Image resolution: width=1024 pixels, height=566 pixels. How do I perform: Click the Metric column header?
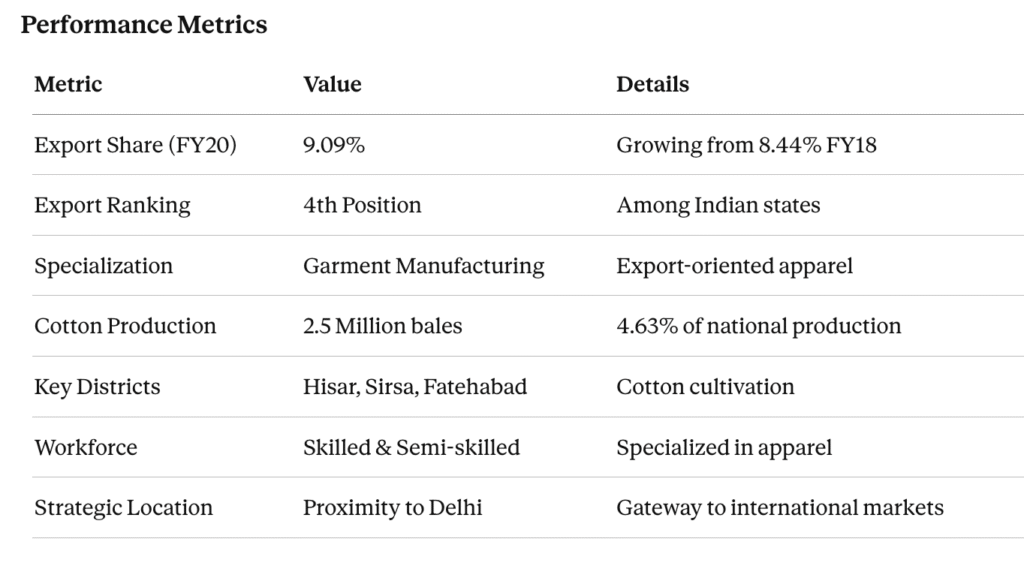(68, 84)
